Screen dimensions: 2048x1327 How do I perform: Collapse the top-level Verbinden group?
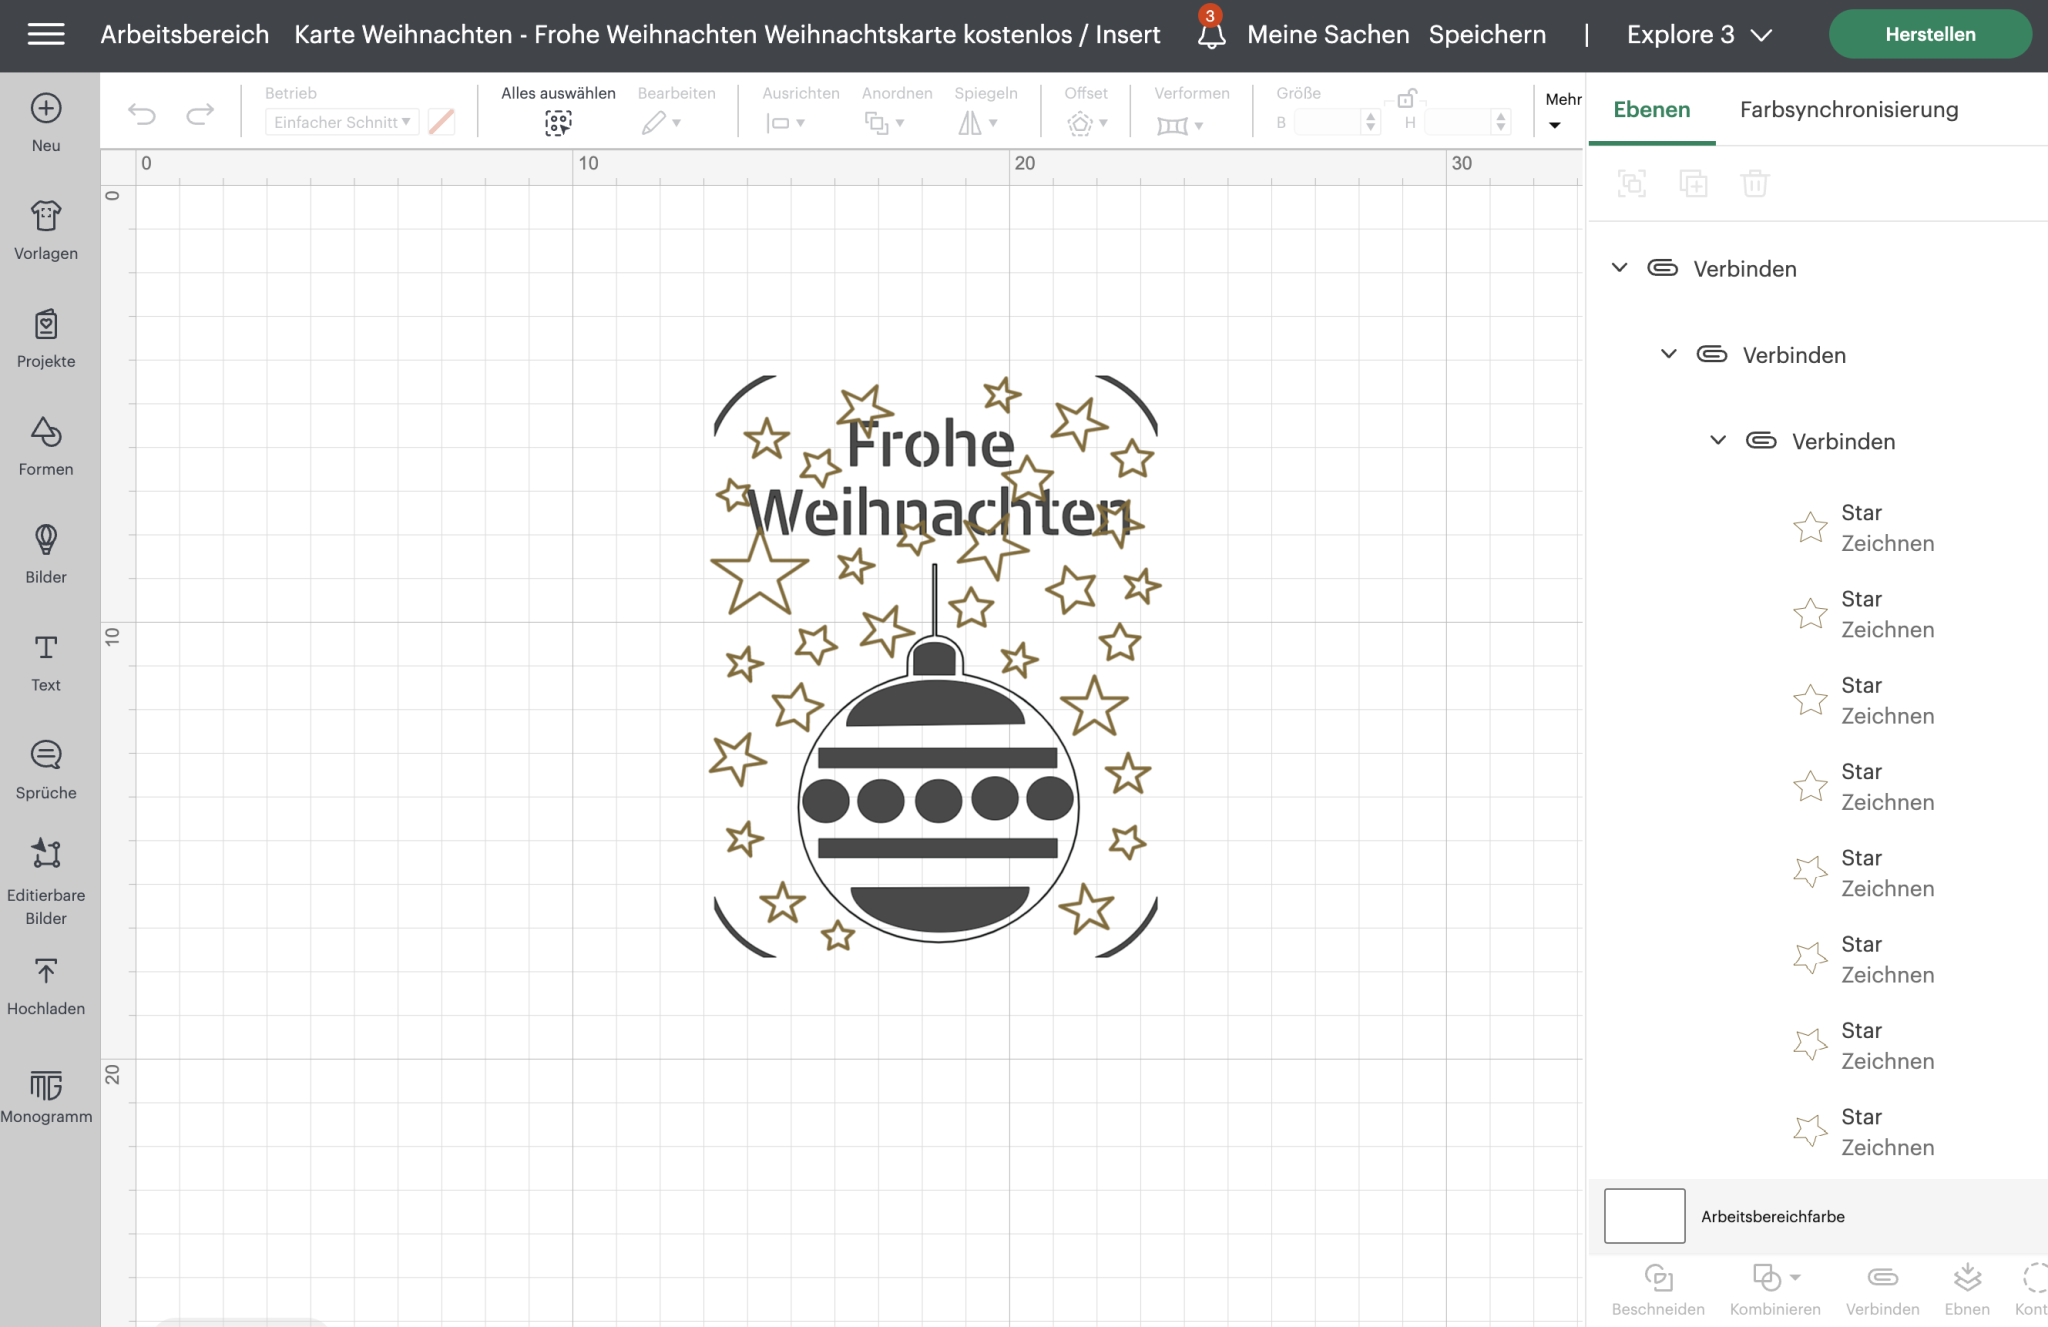[x=1619, y=268]
